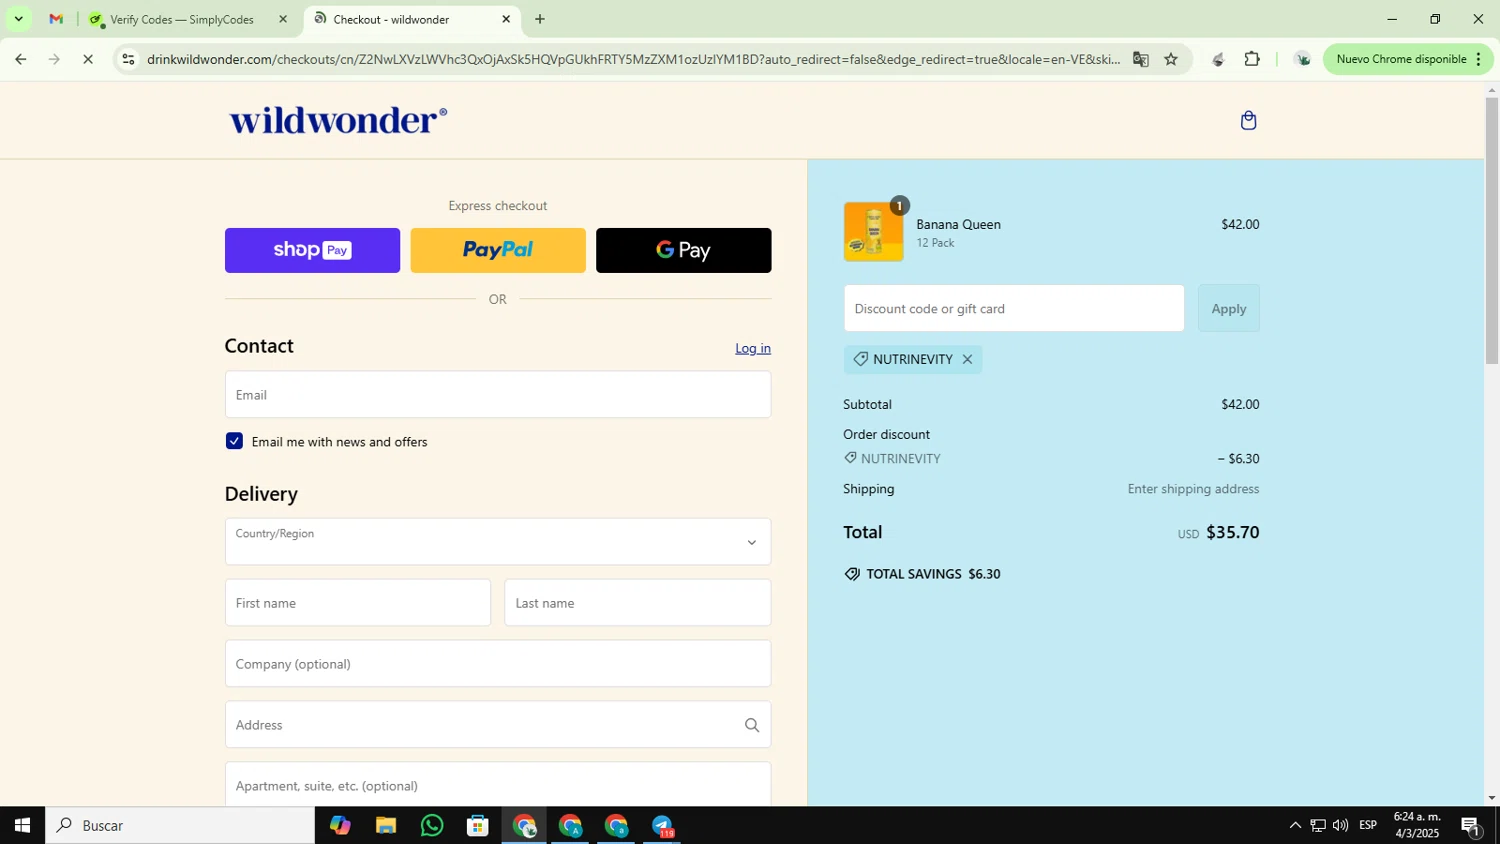The width and height of the screenshot is (1500, 844).
Task: Click the address search magnifier icon
Action: point(752,725)
